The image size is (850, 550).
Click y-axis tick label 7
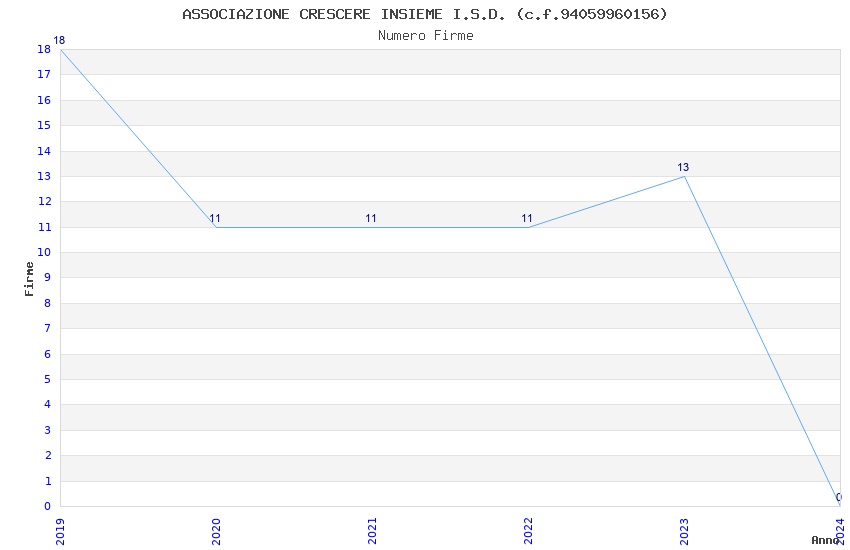point(47,328)
